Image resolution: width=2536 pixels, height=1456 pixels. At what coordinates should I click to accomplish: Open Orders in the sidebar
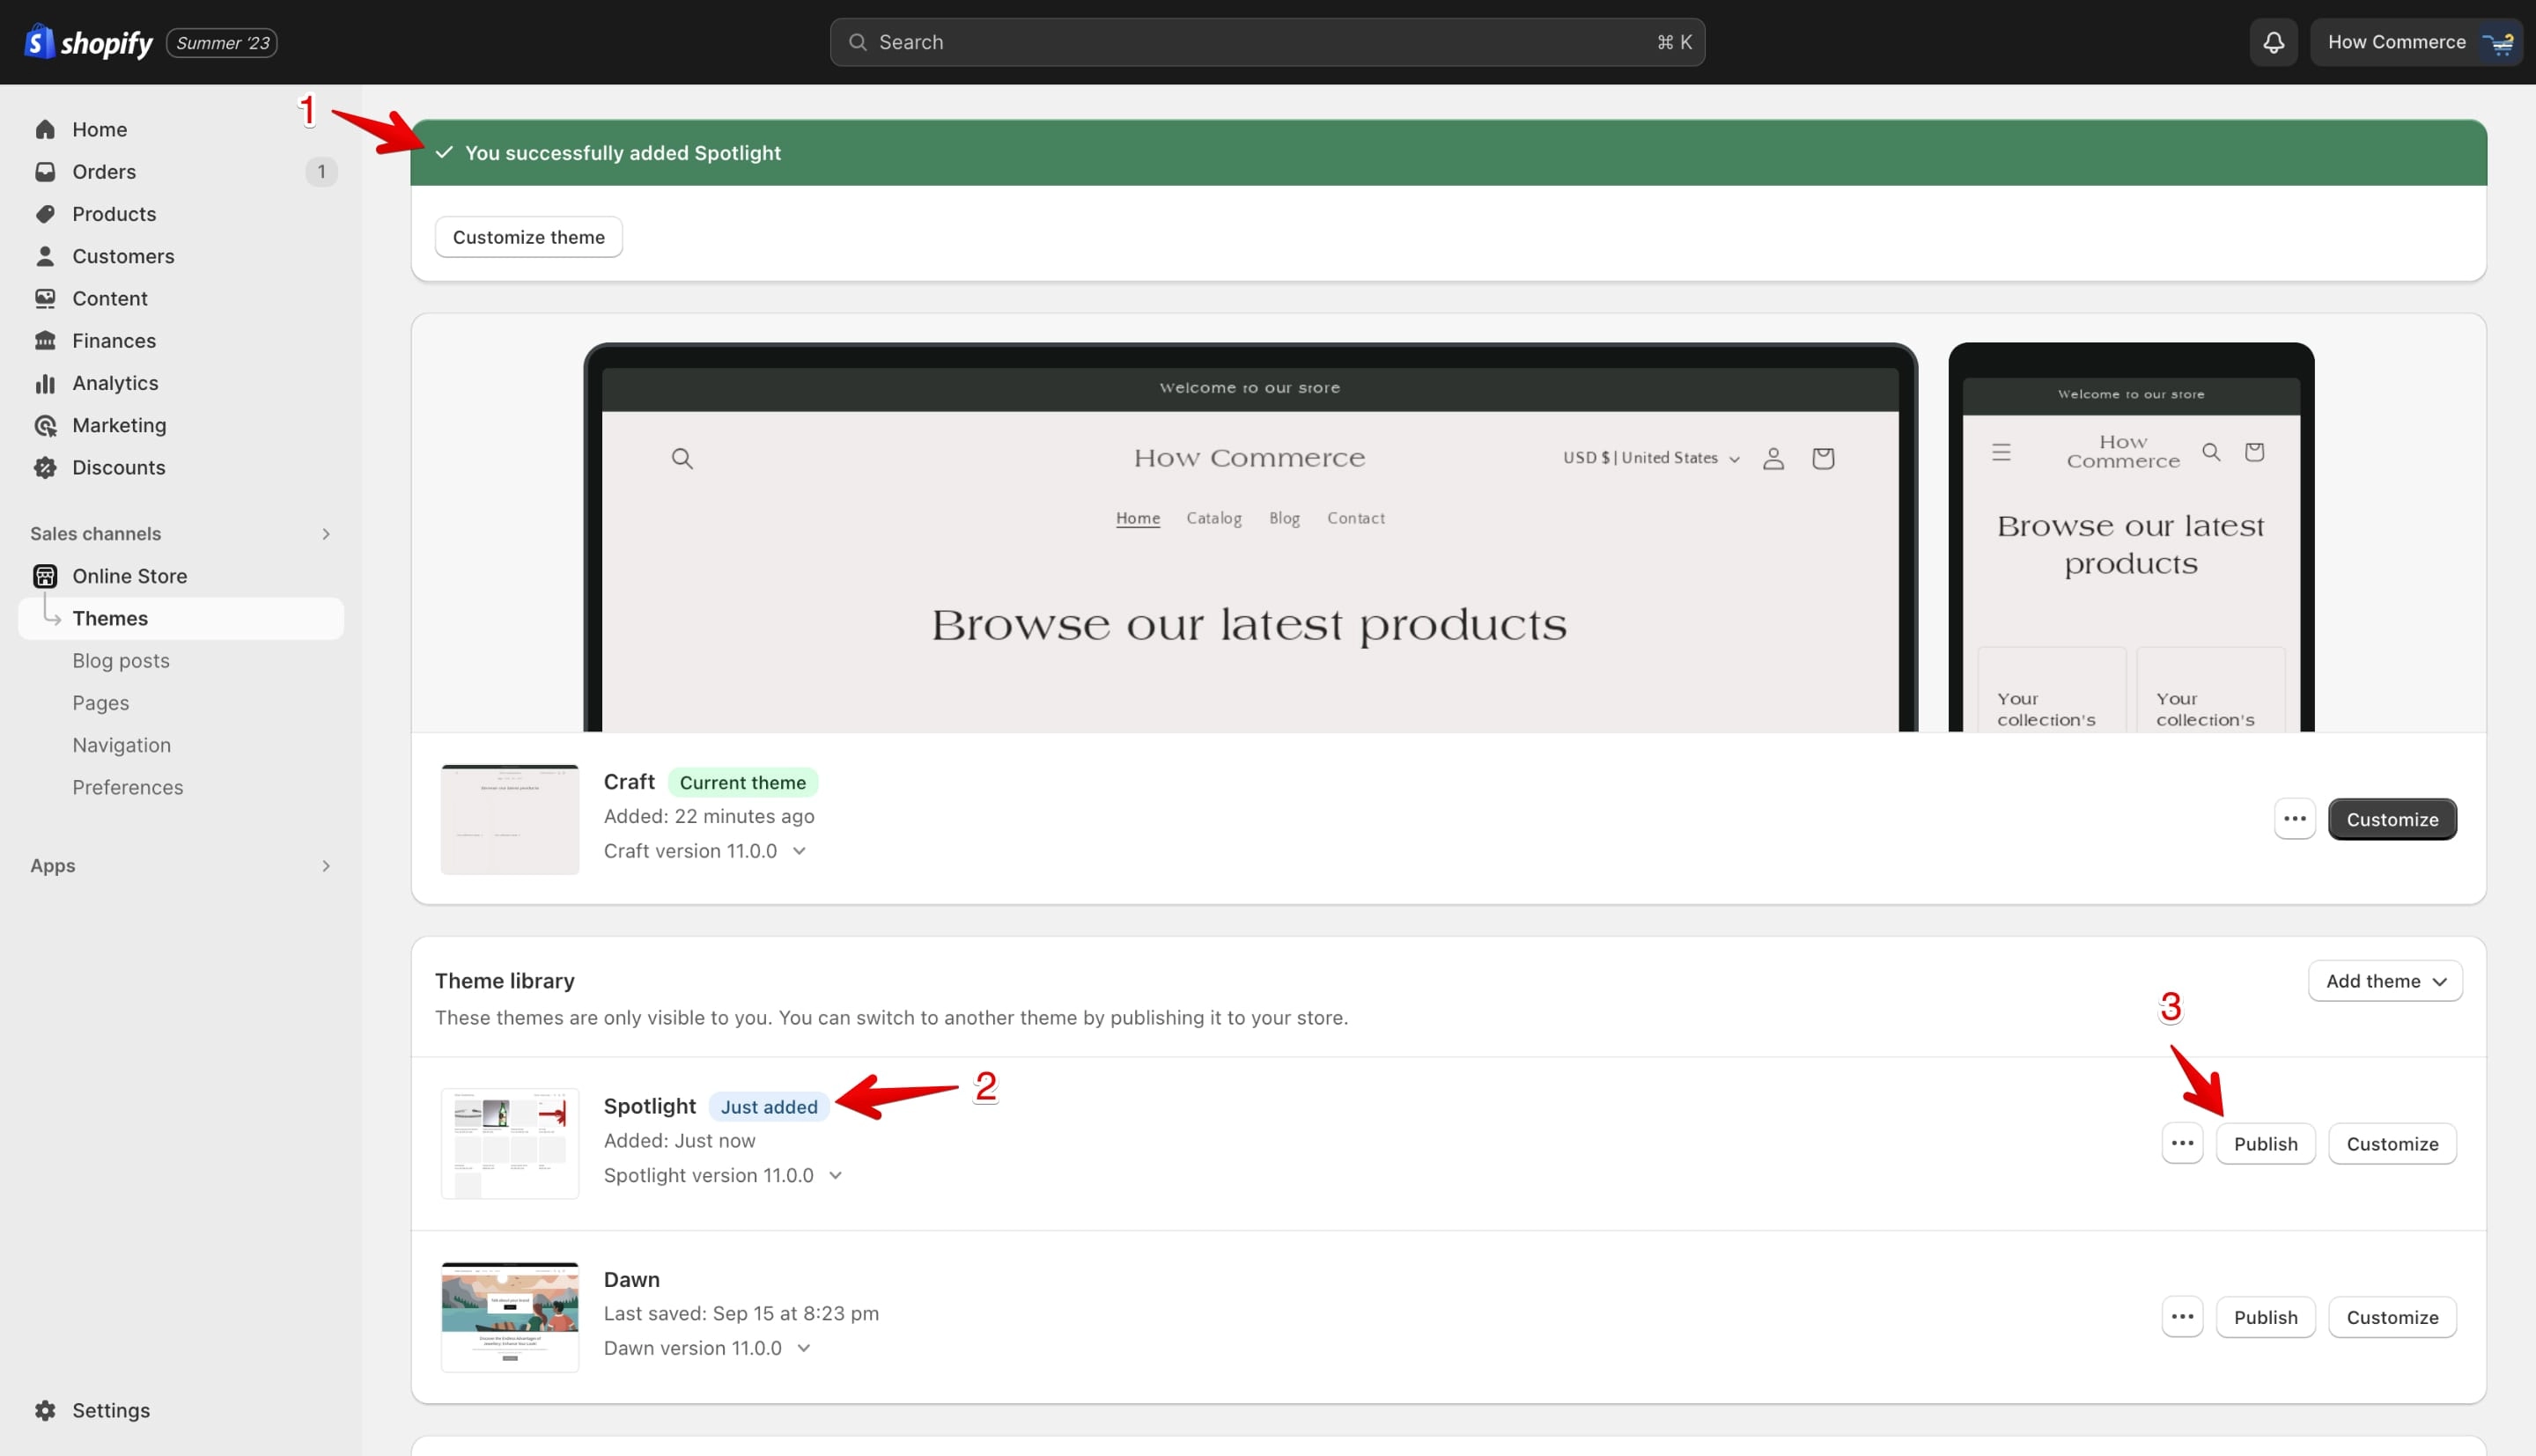tap(181, 171)
